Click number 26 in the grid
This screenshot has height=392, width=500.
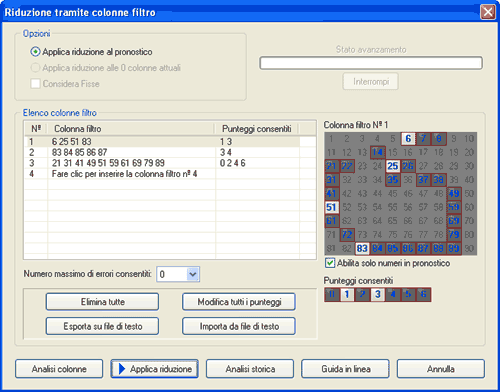(x=408, y=166)
